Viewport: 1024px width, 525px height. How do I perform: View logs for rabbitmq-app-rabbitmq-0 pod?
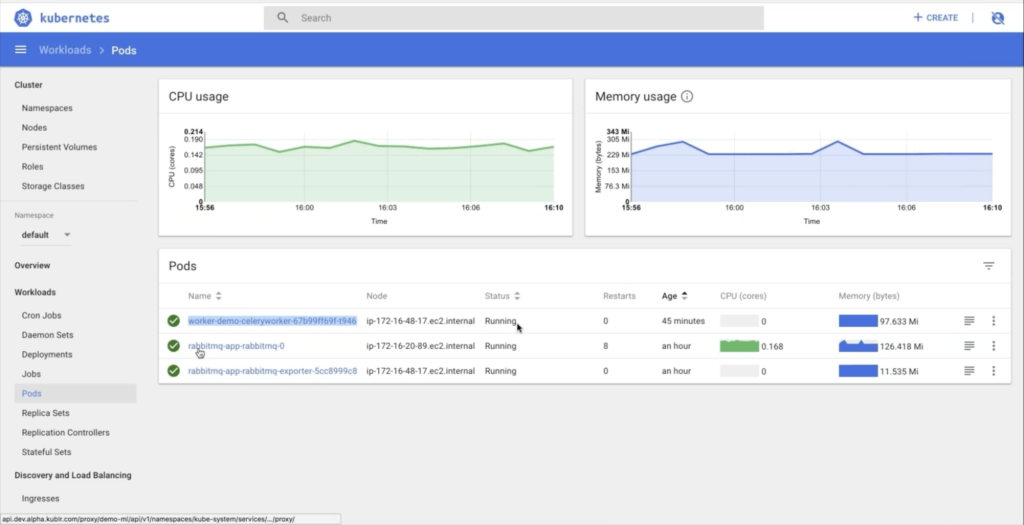(x=969, y=345)
